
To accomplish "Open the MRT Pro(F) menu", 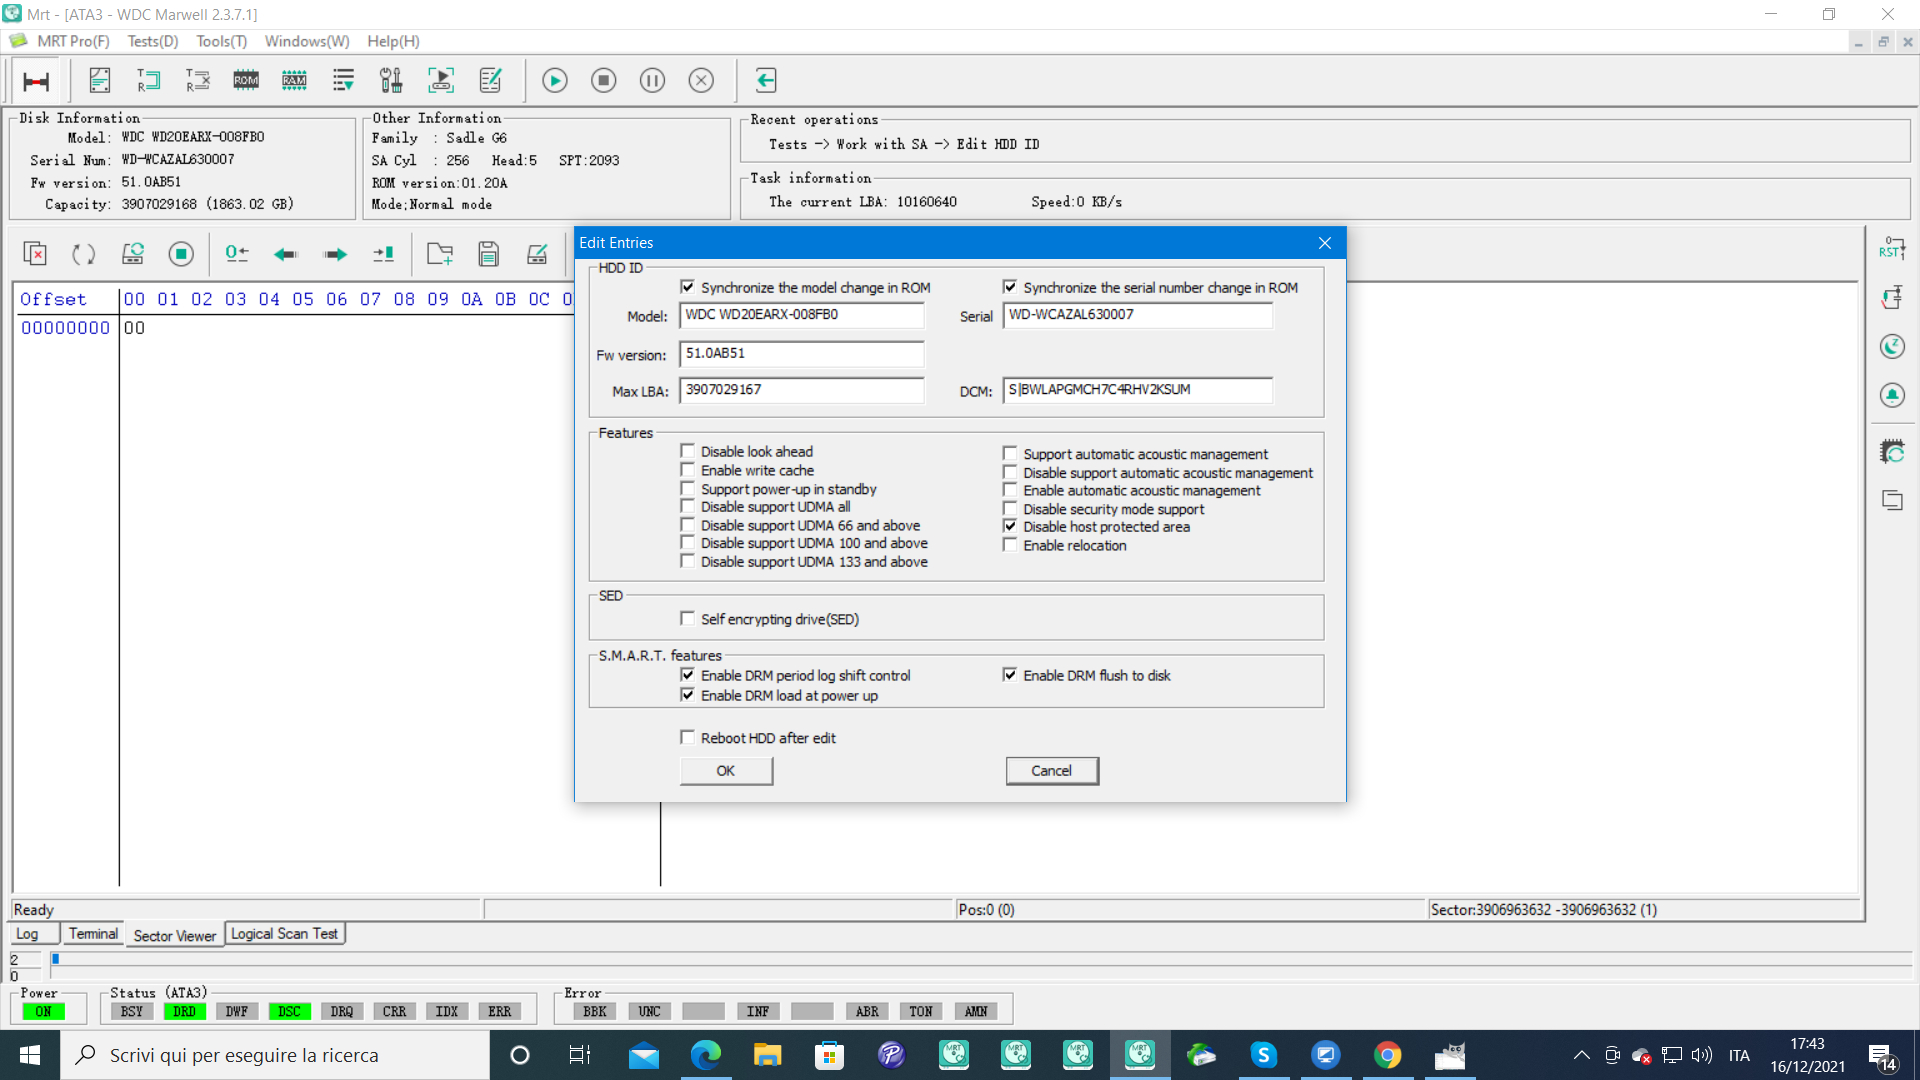I will [73, 41].
